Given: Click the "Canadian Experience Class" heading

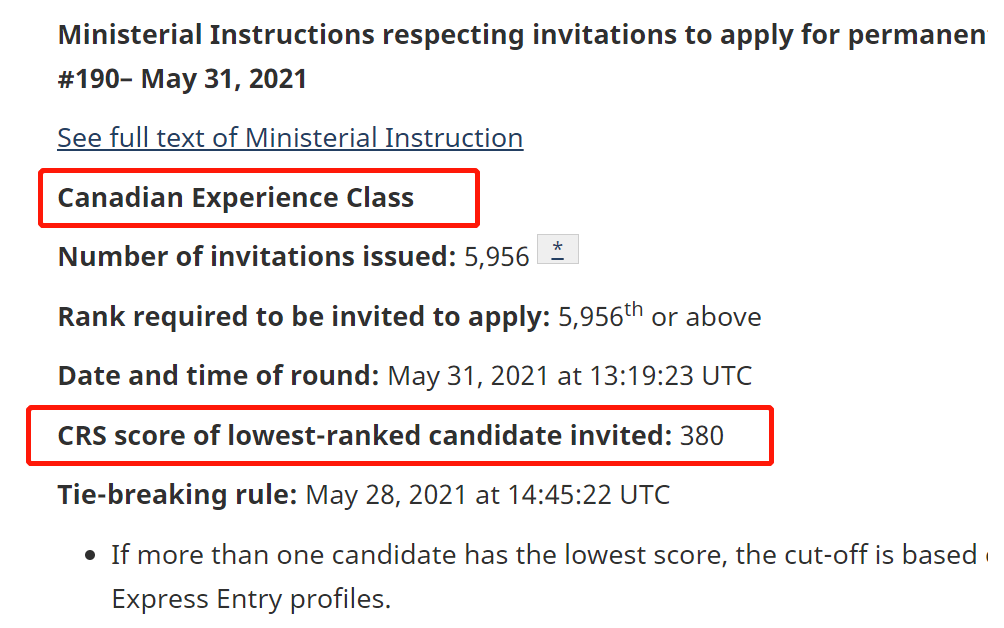Looking at the screenshot, I should 235,197.
